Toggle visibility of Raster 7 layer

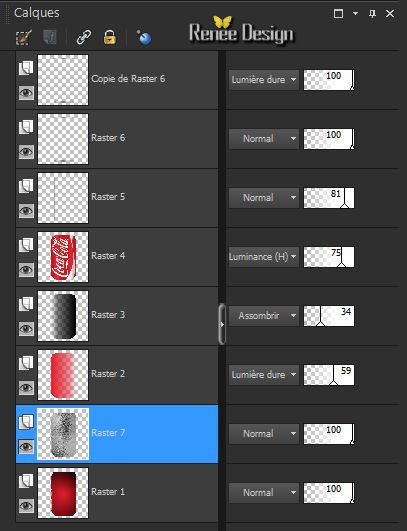click(x=26, y=447)
